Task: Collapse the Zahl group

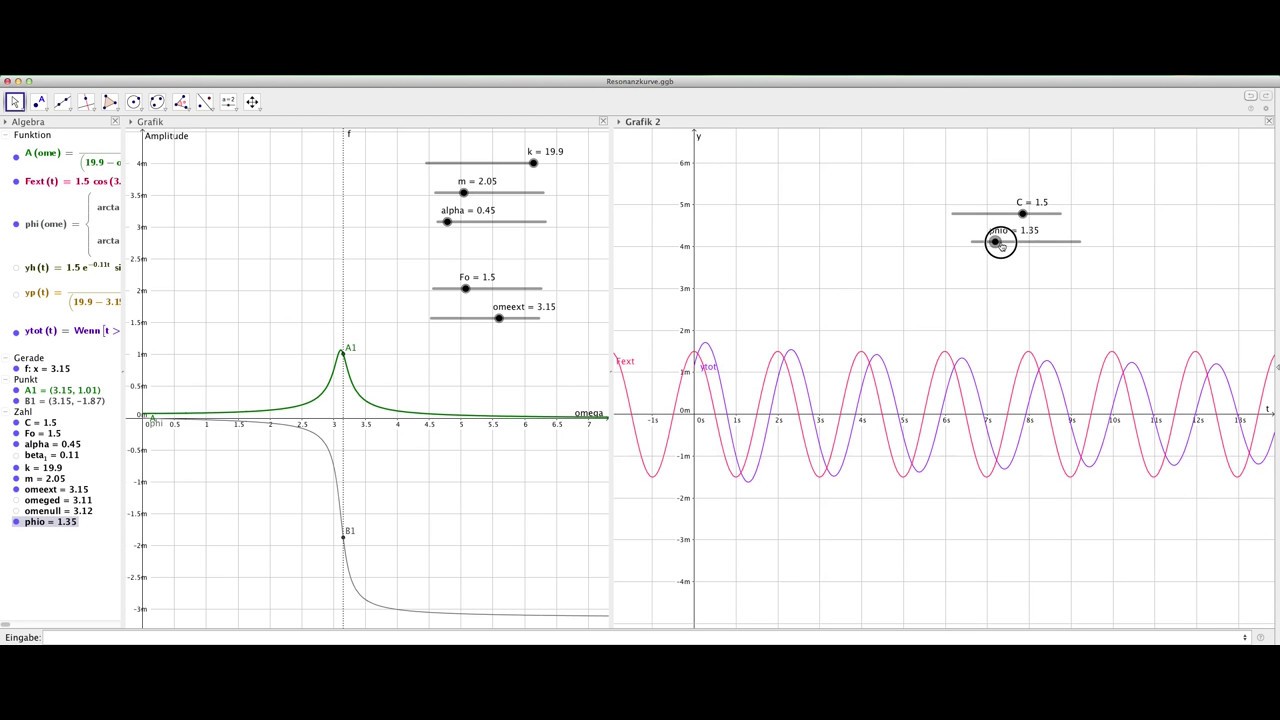Action: [x=6, y=412]
